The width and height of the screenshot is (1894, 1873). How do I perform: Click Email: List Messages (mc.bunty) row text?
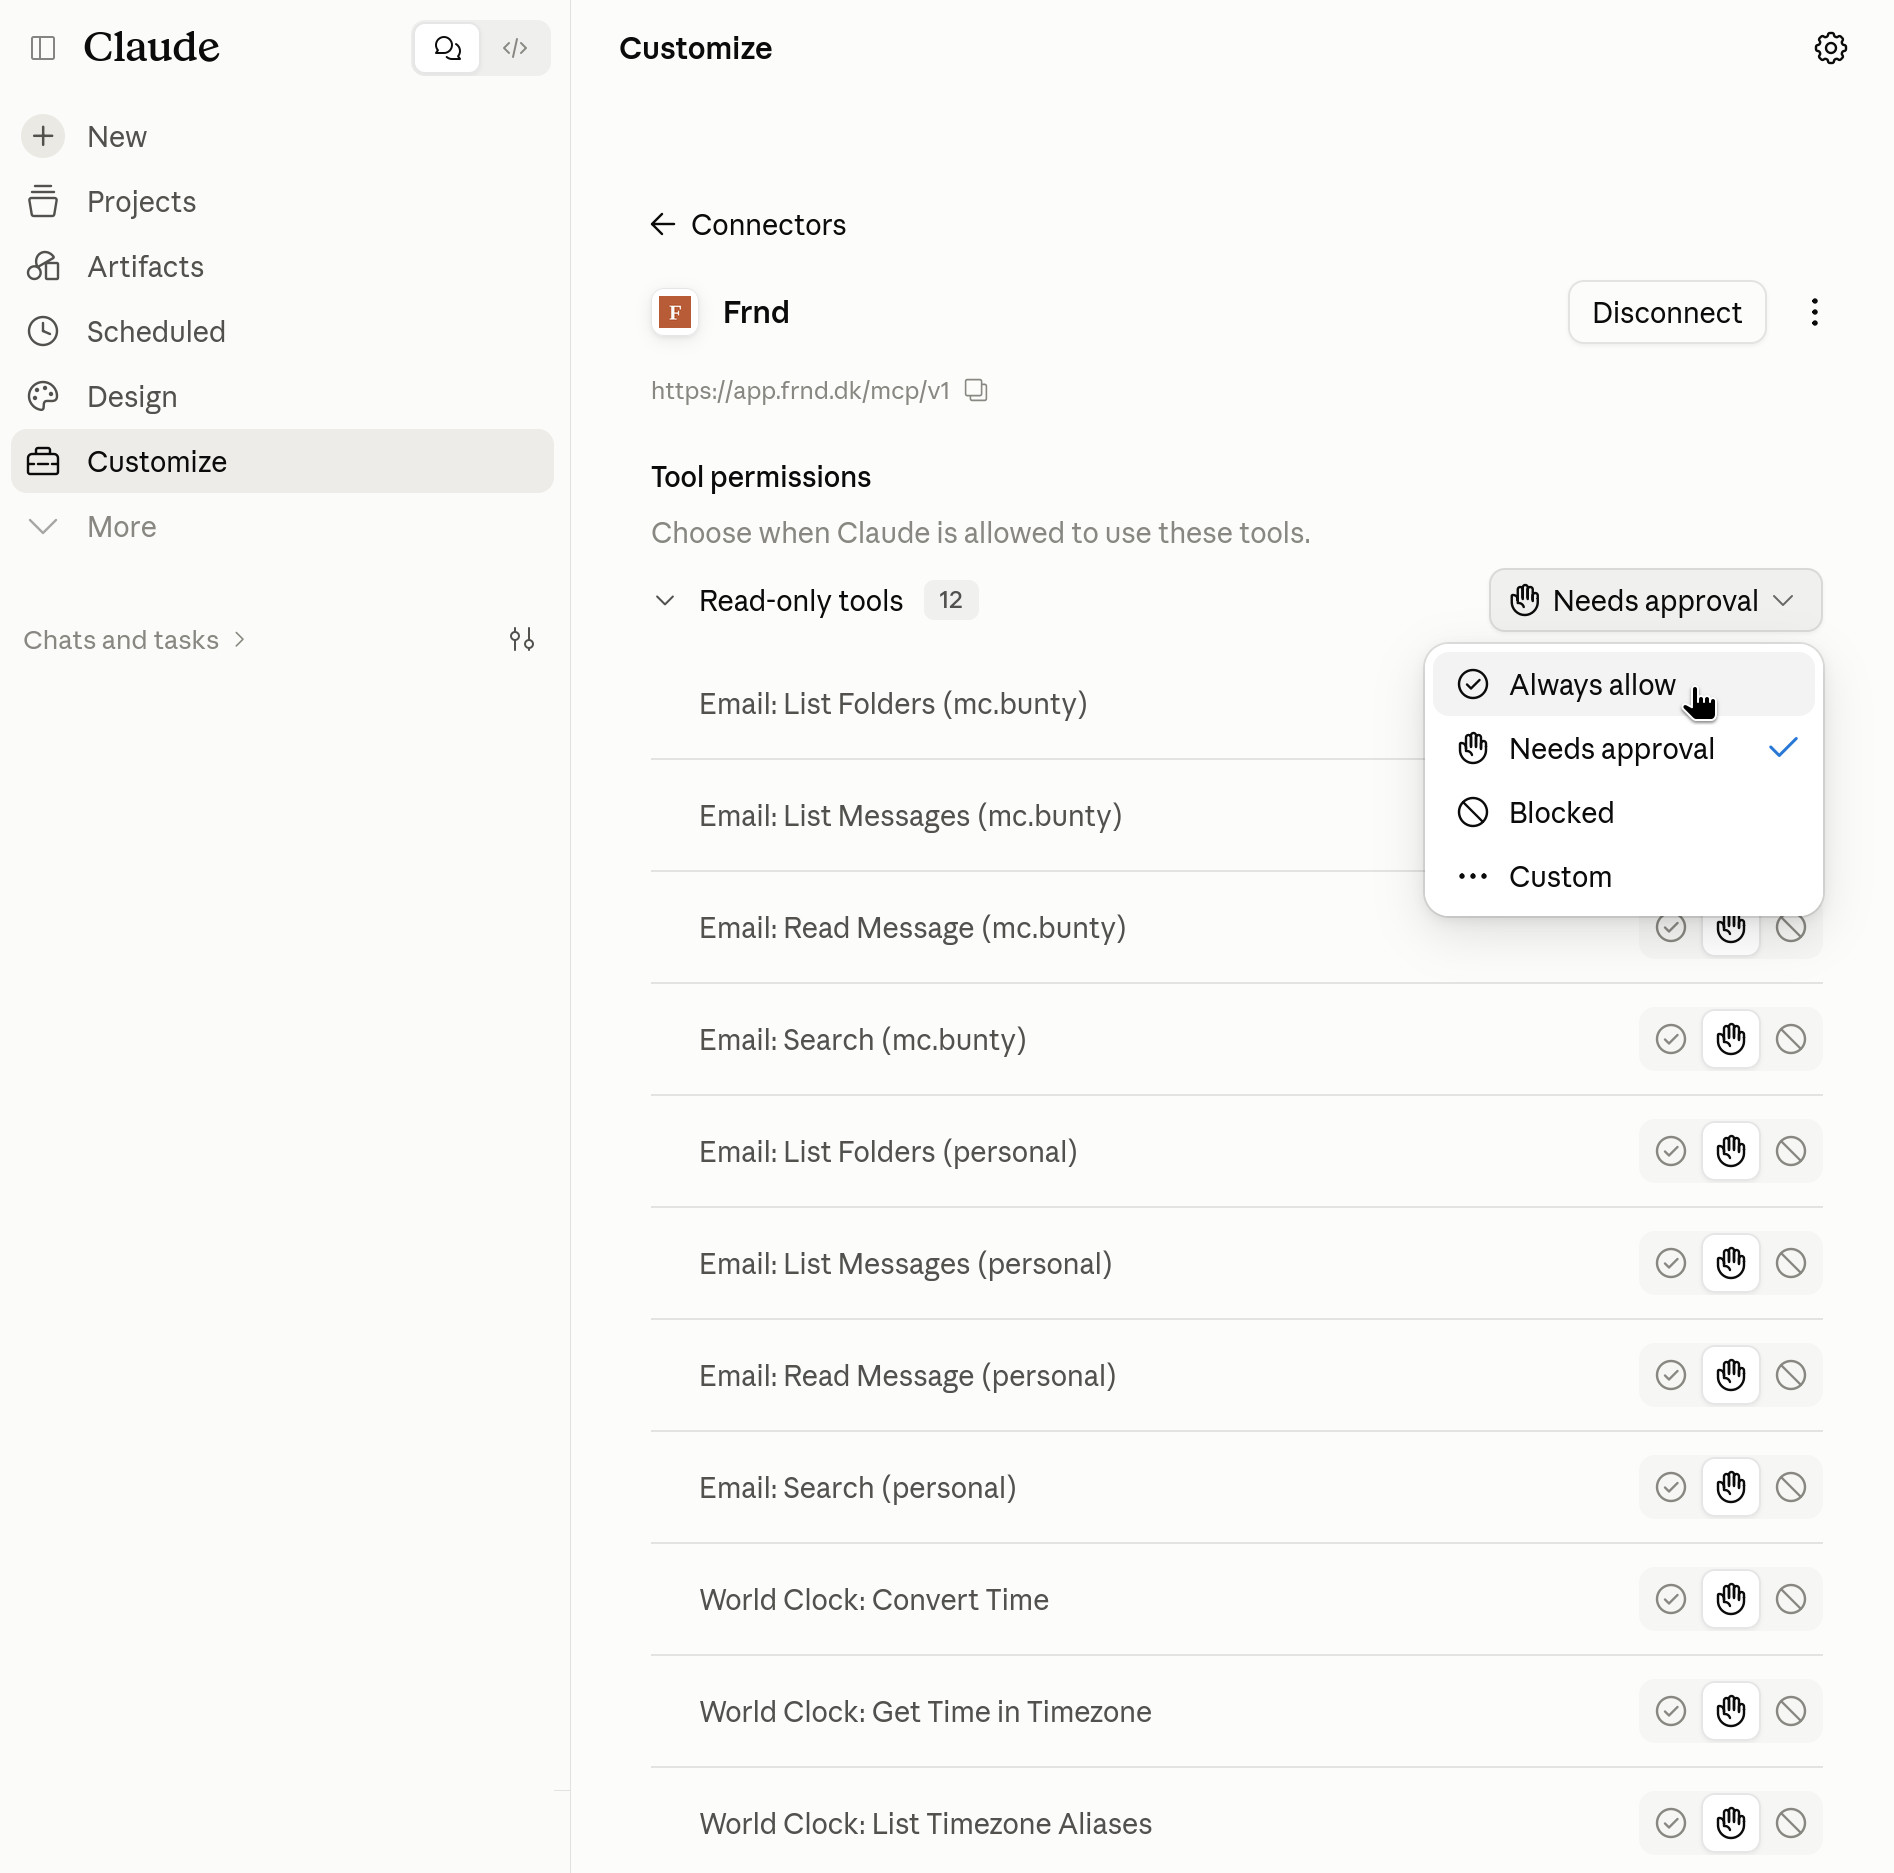click(910, 816)
